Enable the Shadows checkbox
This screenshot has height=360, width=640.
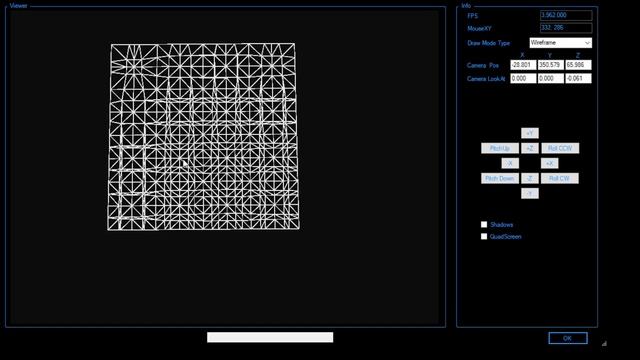pyautogui.click(x=484, y=224)
